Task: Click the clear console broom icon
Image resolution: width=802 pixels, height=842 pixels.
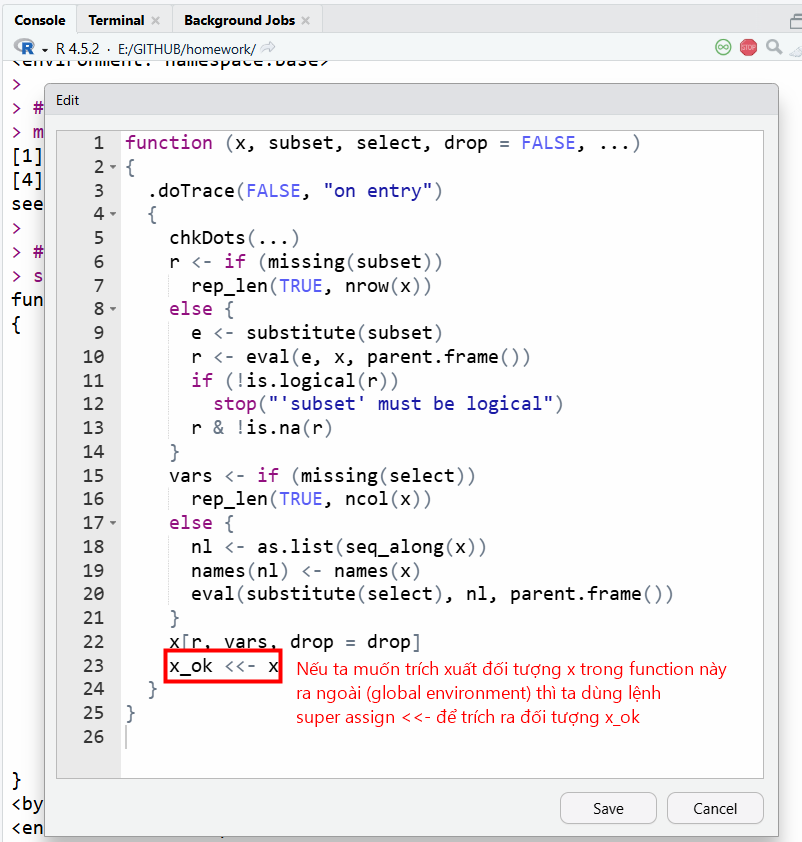Action: click(x=796, y=49)
